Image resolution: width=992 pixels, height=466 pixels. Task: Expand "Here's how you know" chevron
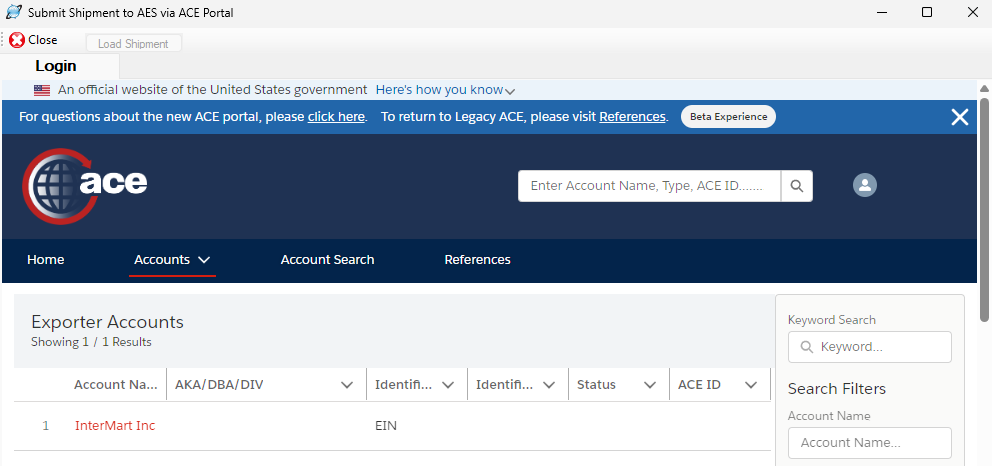510,91
